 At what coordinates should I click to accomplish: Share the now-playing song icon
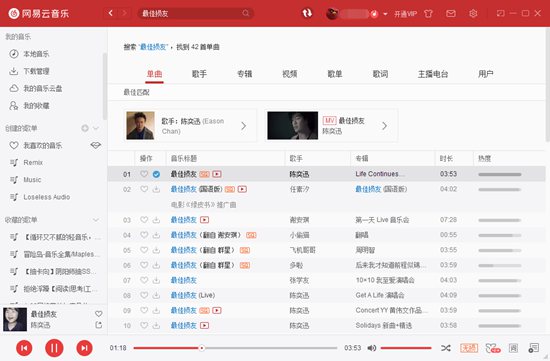[99, 325]
